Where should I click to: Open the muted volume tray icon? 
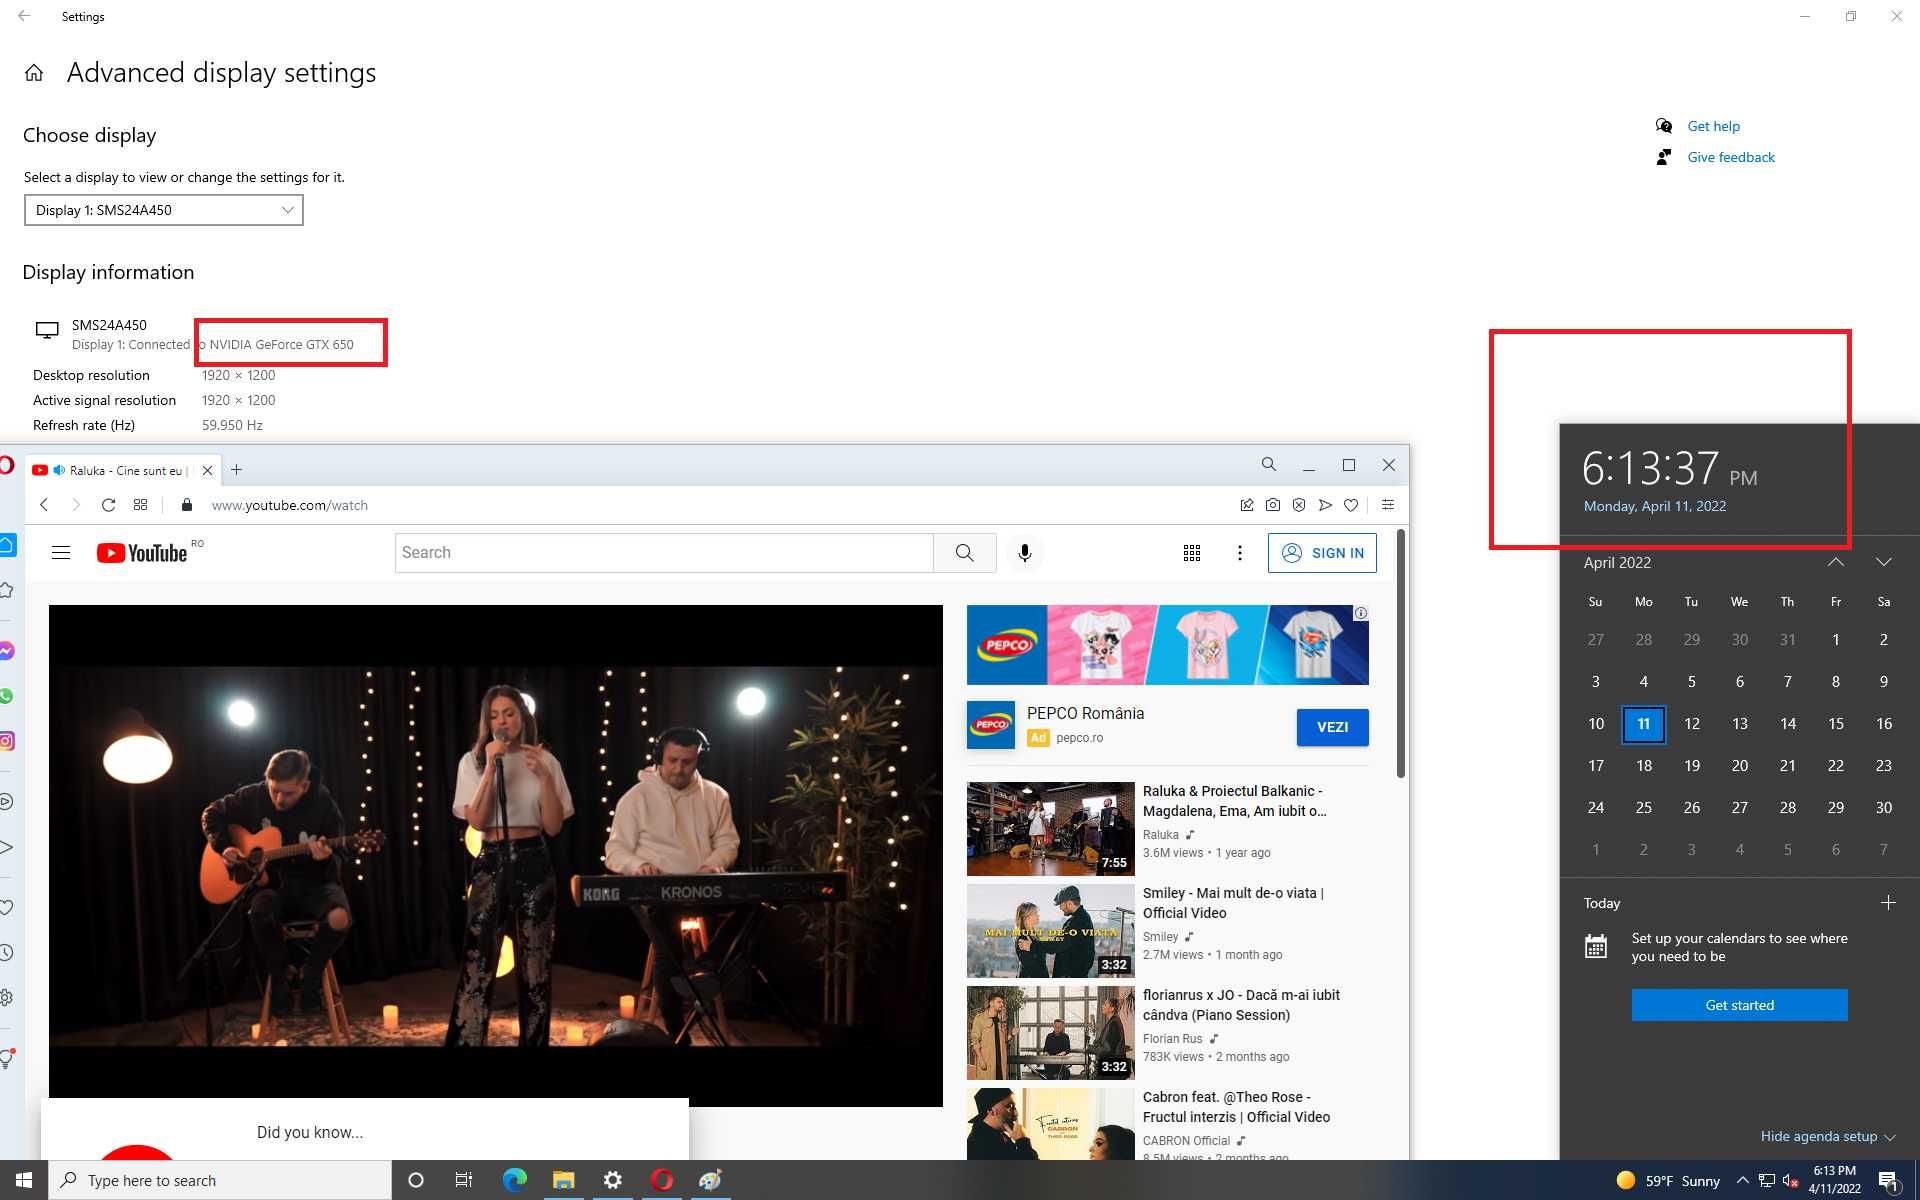[1791, 1181]
